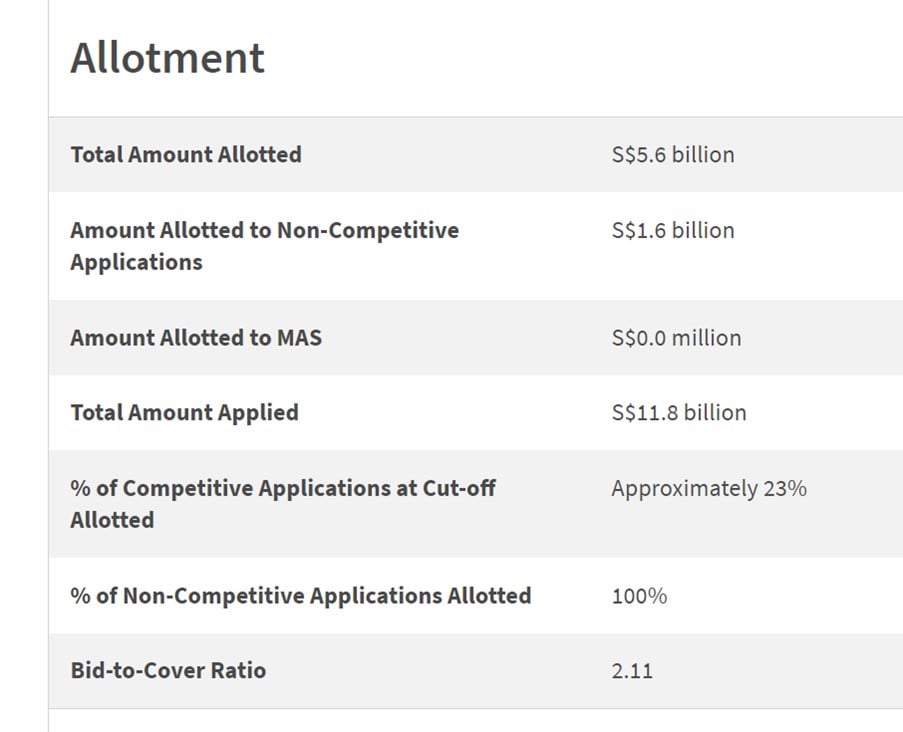Click the S$5.6 billion value
Viewport: 903px width, 732px height.
(x=673, y=154)
